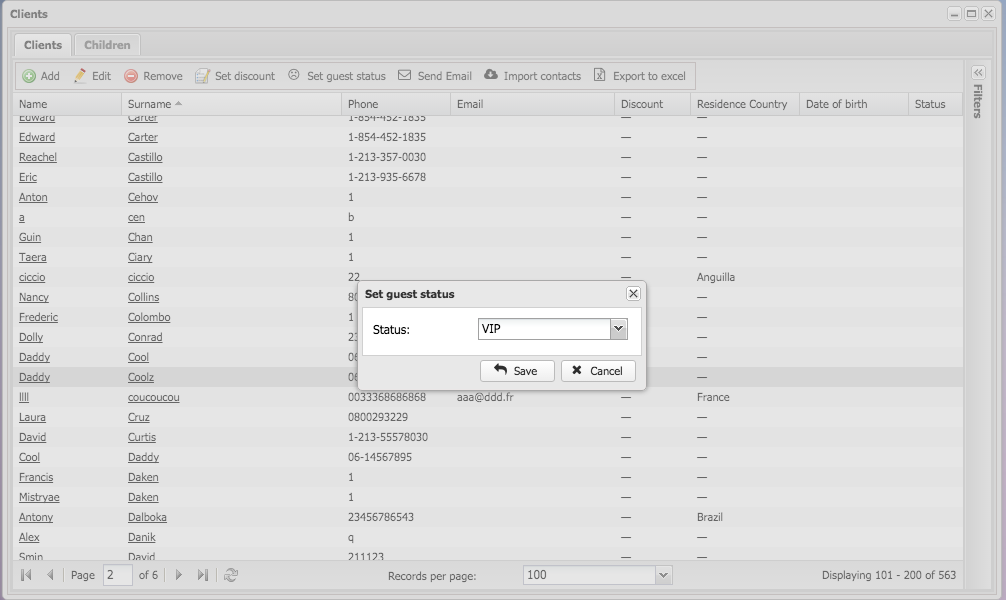Click the Records per page value field
The width and height of the screenshot is (1006, 600).
[590, 575]
